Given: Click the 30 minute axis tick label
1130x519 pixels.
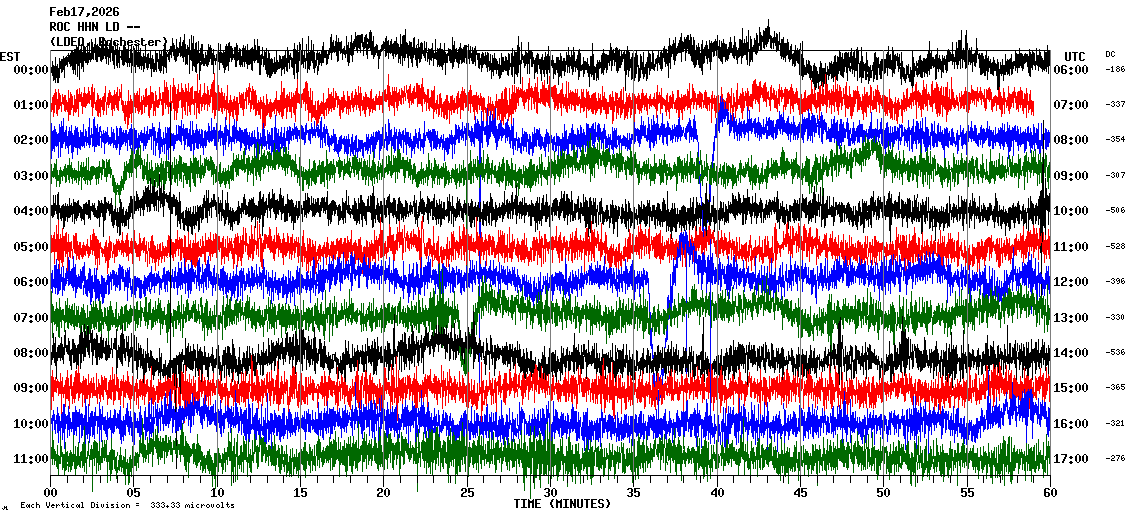Looking at the screenshot, I should click(551, 492).
